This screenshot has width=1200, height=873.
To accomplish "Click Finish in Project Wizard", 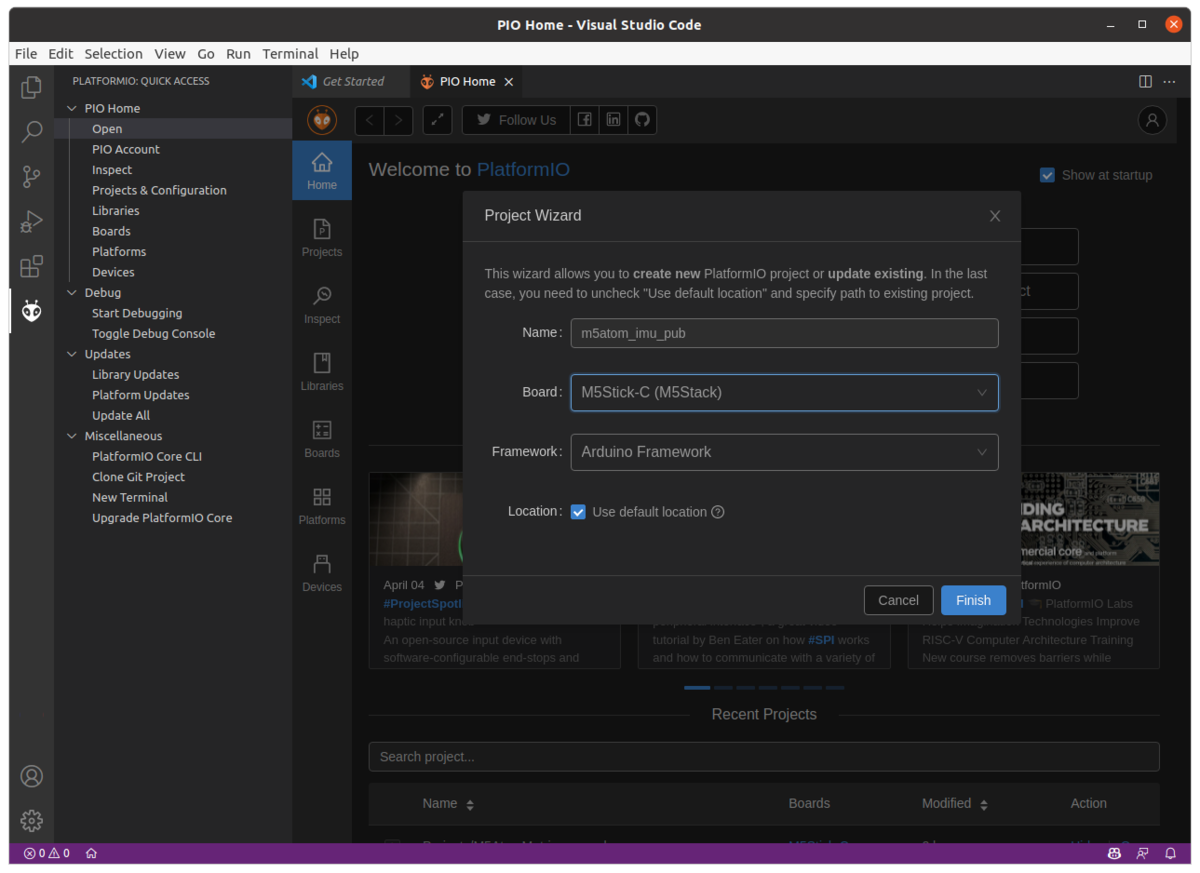I will [973, 600].
